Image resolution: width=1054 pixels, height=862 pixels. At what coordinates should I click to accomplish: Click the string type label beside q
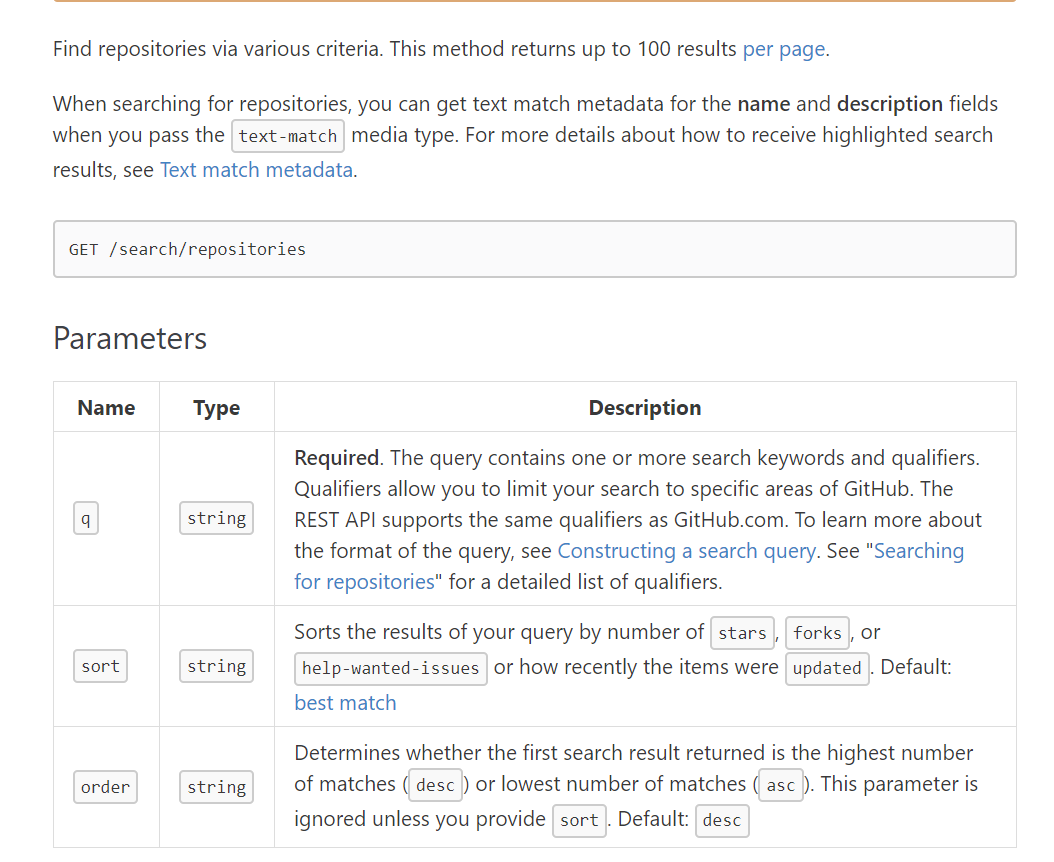click(216, 518)
